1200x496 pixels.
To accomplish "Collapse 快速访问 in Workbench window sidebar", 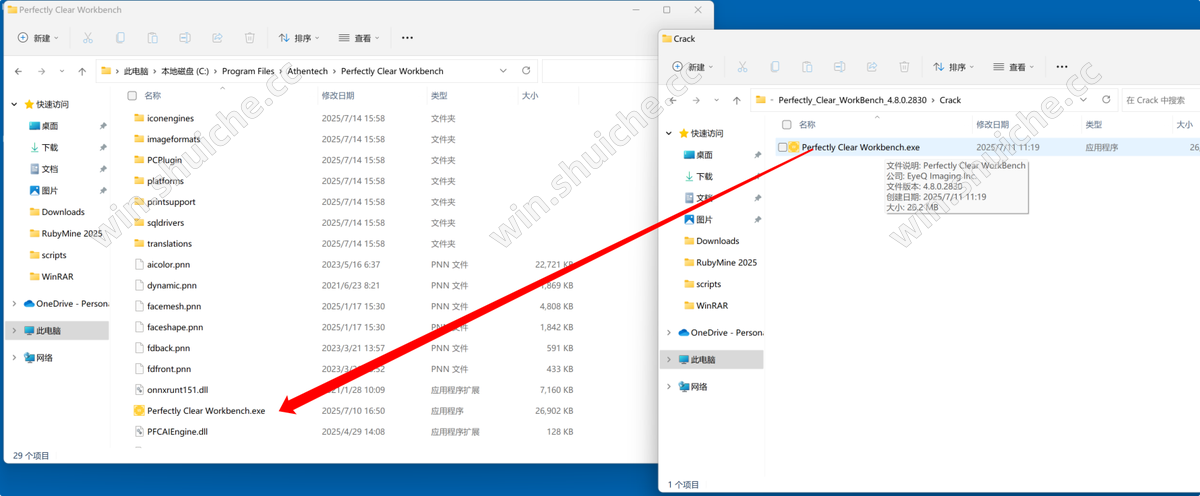I will coord(14,104).
